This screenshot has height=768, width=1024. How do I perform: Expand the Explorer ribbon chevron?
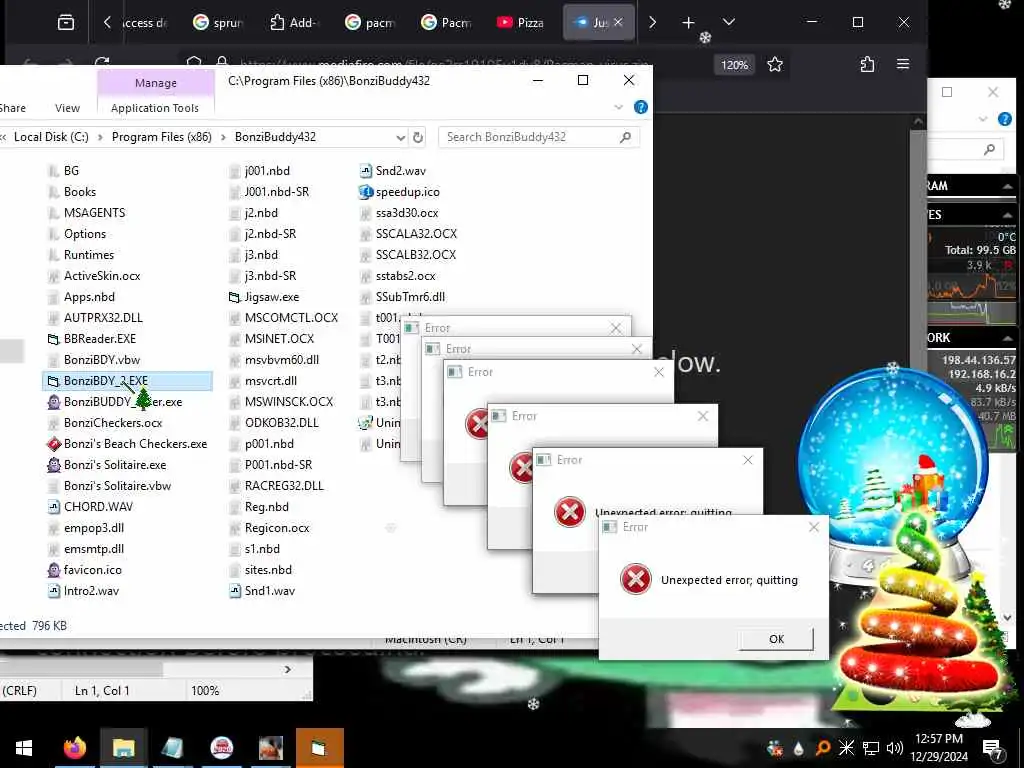click(618, 107)
